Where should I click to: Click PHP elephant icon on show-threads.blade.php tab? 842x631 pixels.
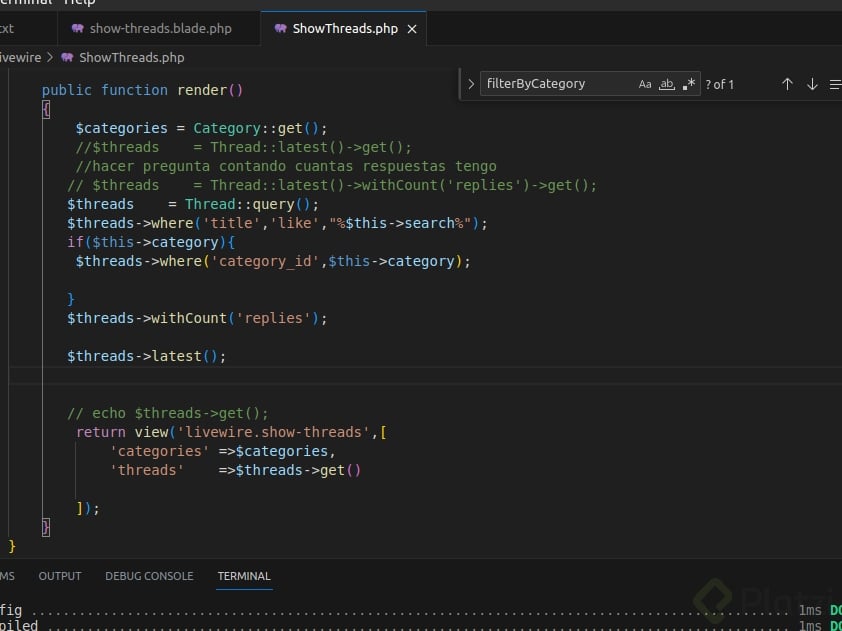78,29
